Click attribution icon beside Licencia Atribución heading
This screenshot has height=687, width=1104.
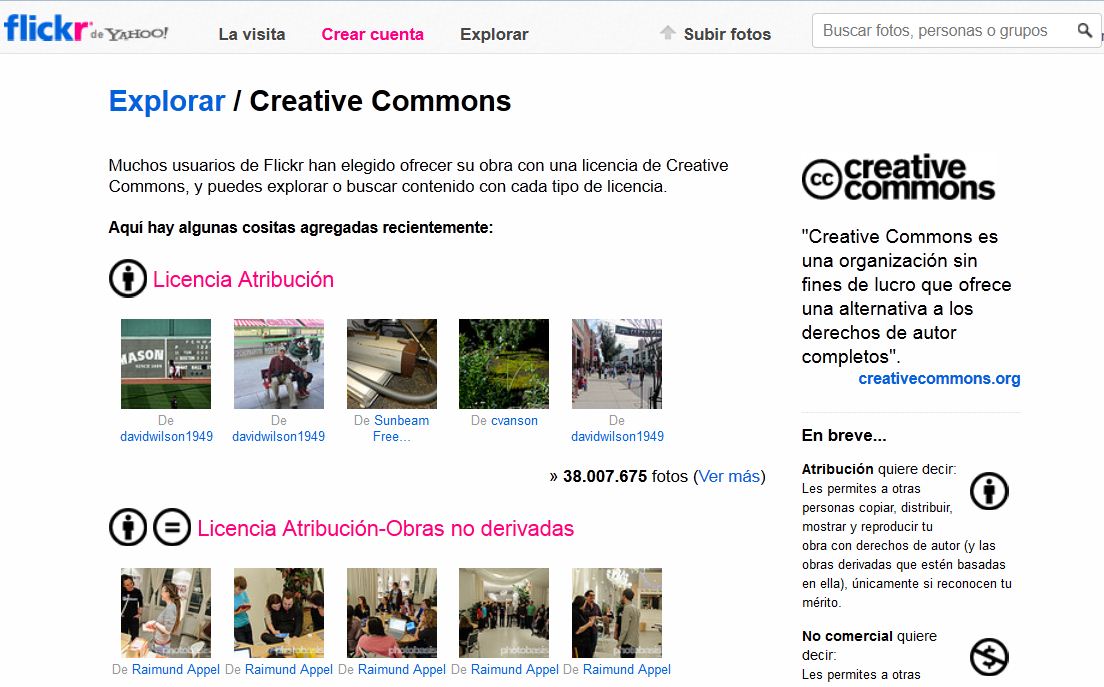click(x=127, y=279)
